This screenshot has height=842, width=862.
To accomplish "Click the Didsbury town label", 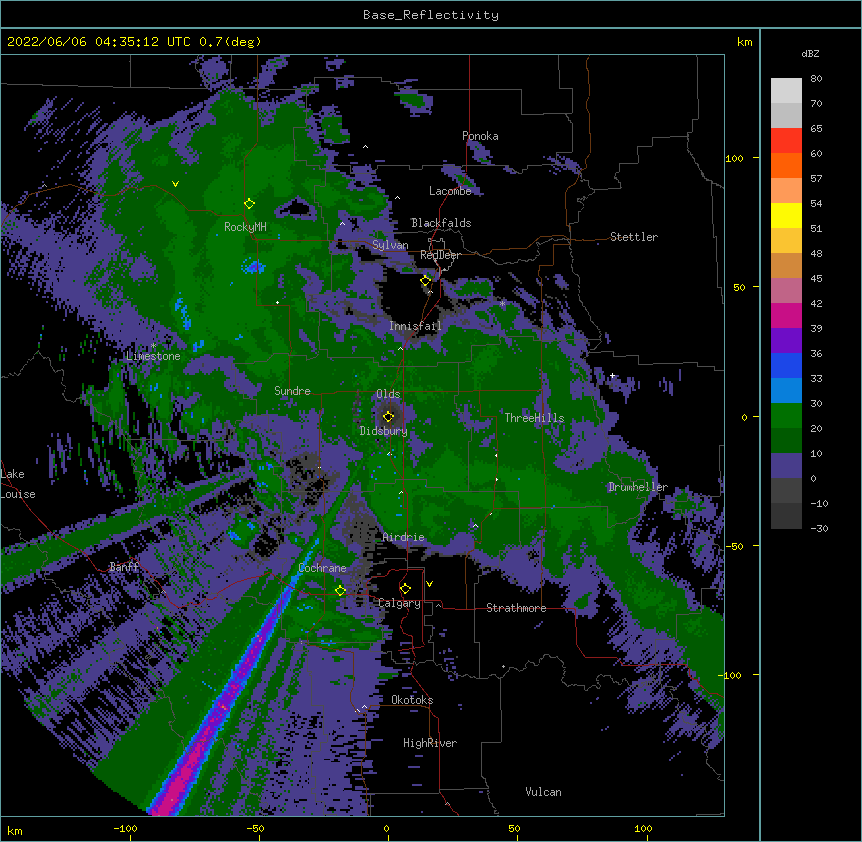I will (384, 431).
